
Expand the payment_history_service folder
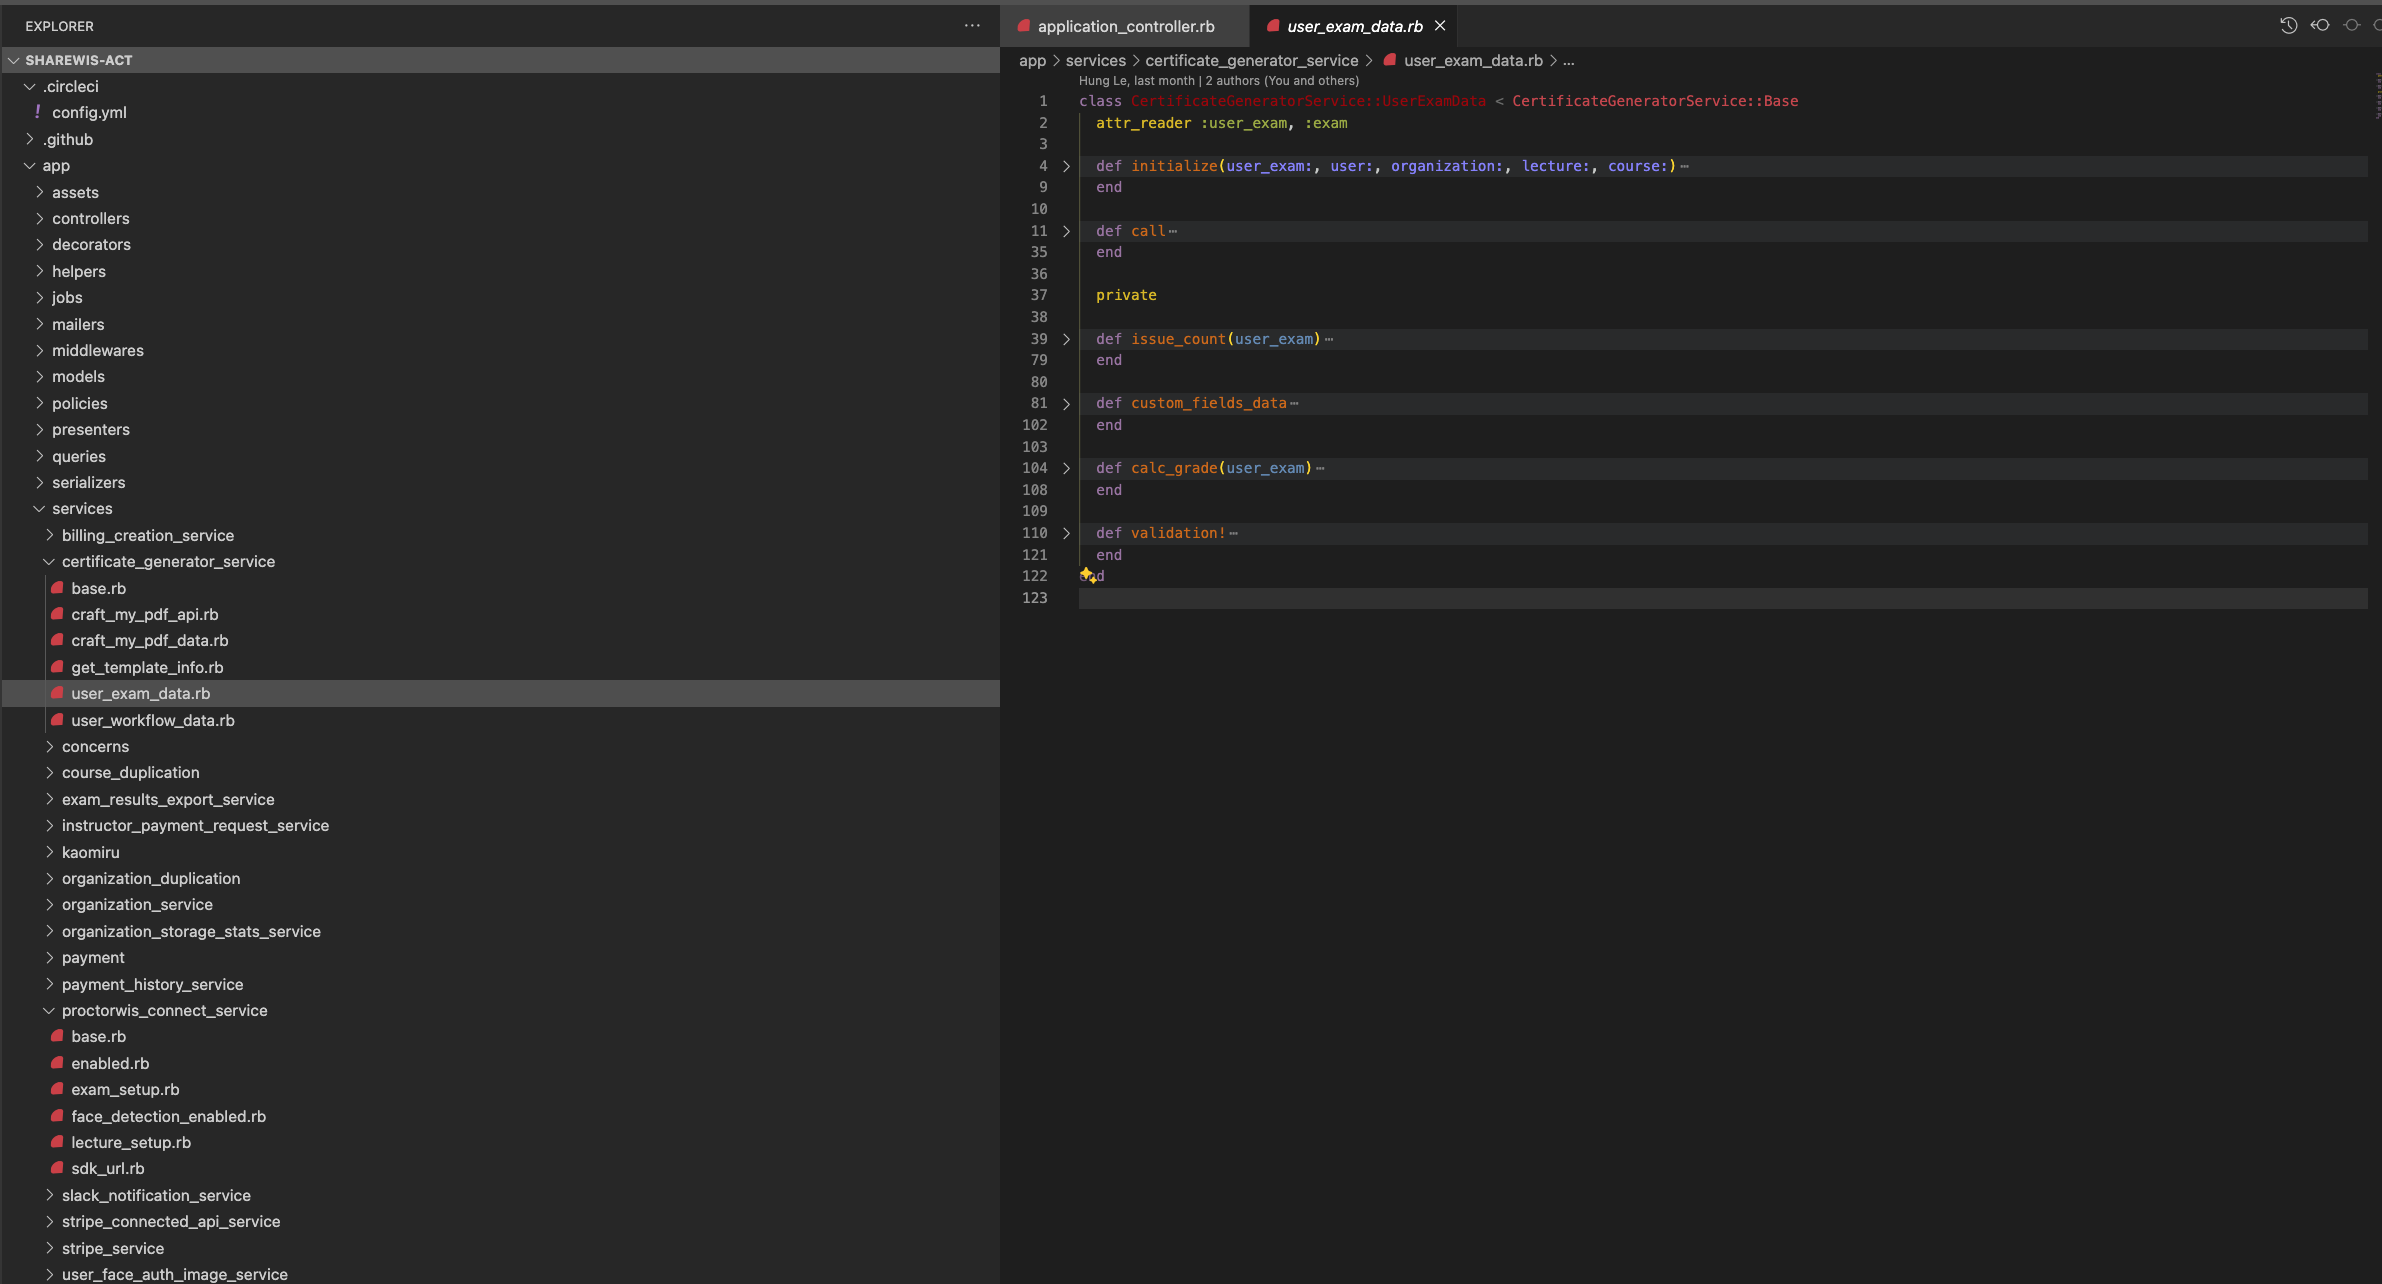click(x=500, y=984)
